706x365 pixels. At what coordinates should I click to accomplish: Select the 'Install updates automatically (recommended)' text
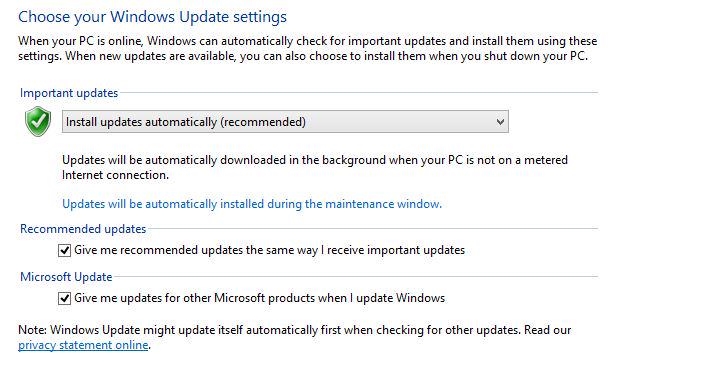pos(186,122)
